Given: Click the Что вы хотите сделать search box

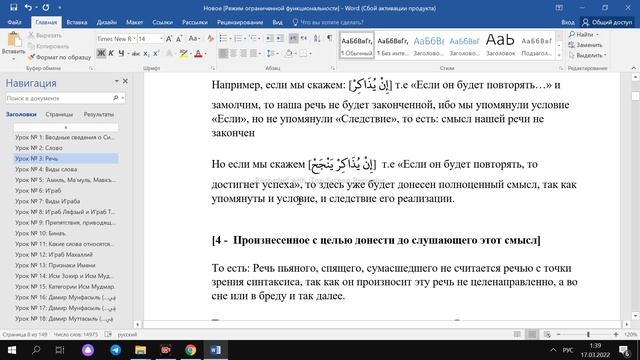Looking at the screenshot, I should click(x=328, y=22).
